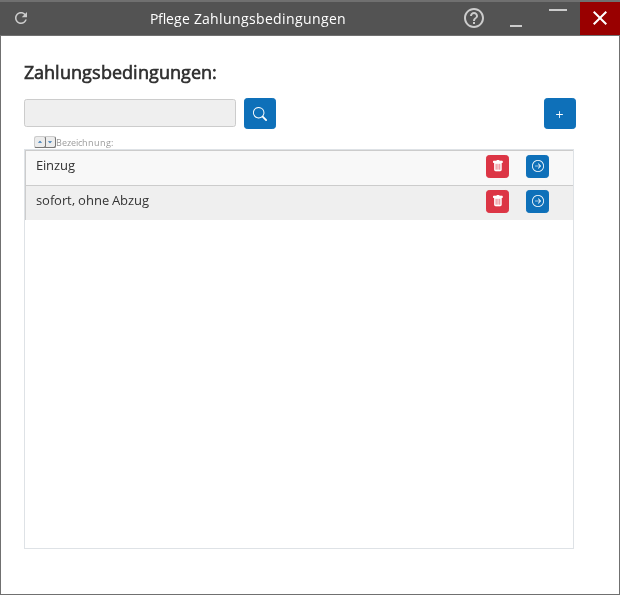Open 'sofort, ohne Abzug' details arrow
This screenshot has height=595, width=620.
click(538, 202)
